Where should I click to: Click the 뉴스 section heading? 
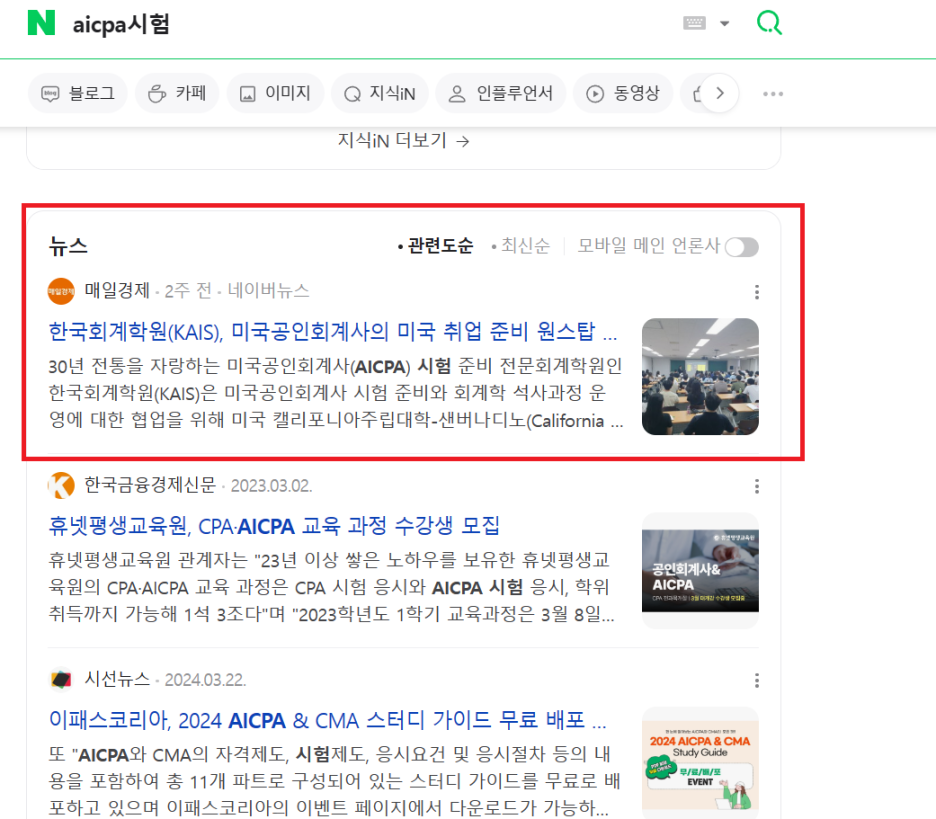click(x=68, y=246)
